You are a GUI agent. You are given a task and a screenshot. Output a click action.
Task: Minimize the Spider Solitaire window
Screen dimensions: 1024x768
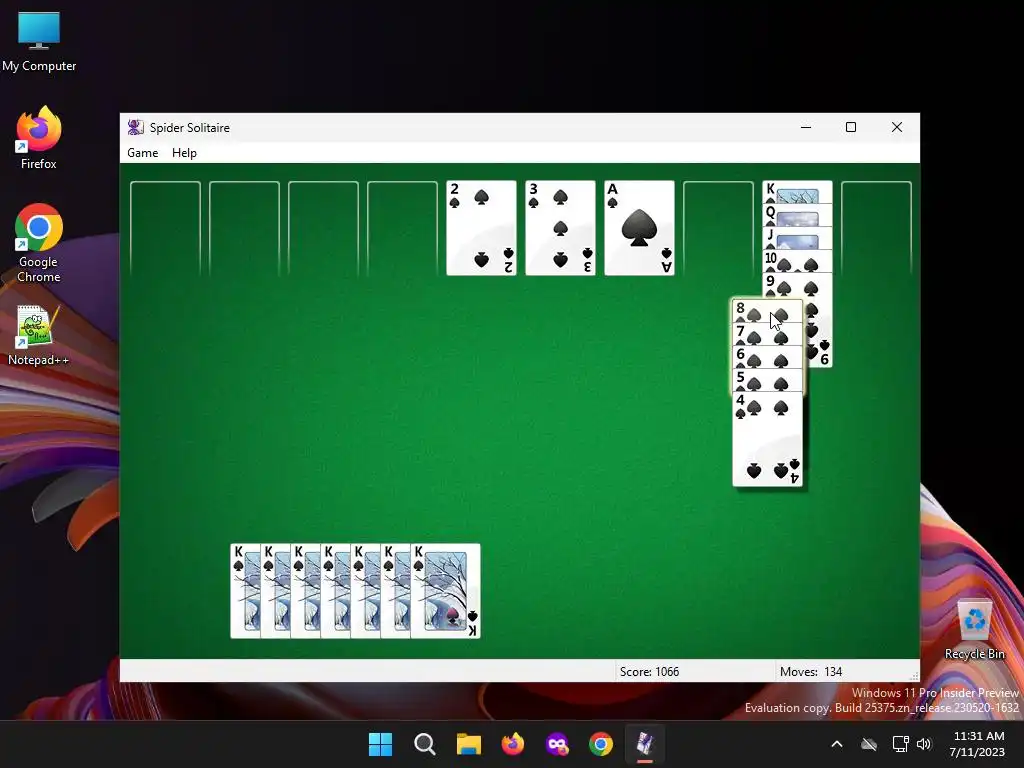click(806, 127)
